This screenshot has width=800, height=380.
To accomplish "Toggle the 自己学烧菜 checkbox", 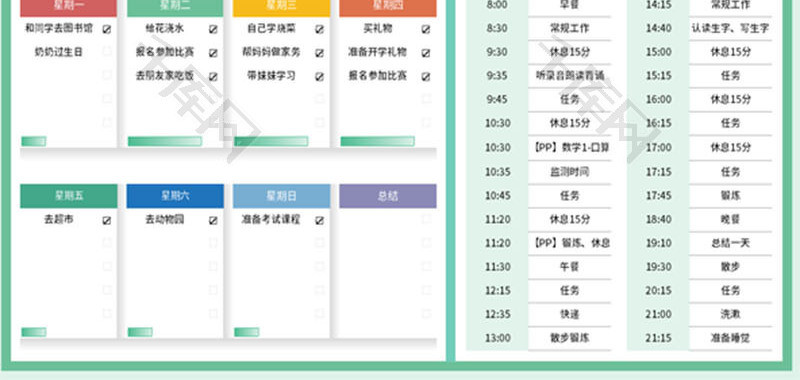I will tap(319, 30).
